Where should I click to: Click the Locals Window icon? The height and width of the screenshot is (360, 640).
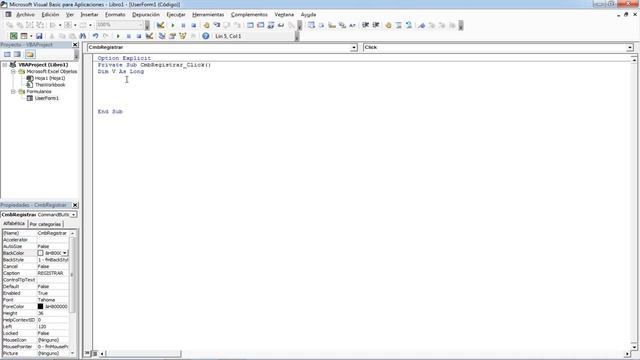click(250, 25)
